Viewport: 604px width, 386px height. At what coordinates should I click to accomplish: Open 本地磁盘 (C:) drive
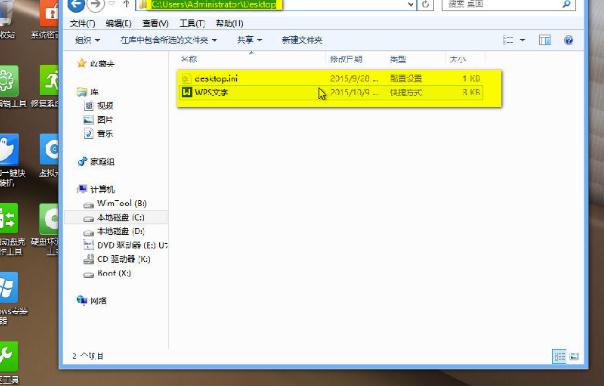point(121,217)
